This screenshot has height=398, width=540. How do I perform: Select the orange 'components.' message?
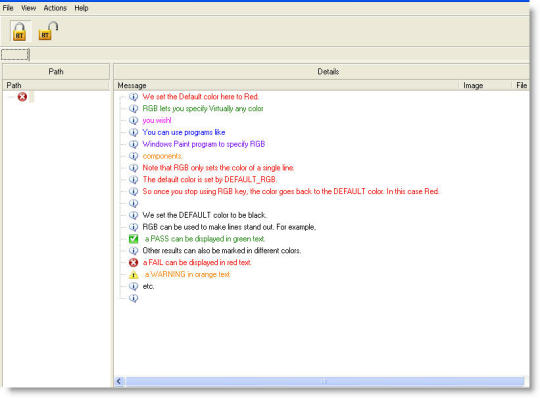click(x=162, y=156)
